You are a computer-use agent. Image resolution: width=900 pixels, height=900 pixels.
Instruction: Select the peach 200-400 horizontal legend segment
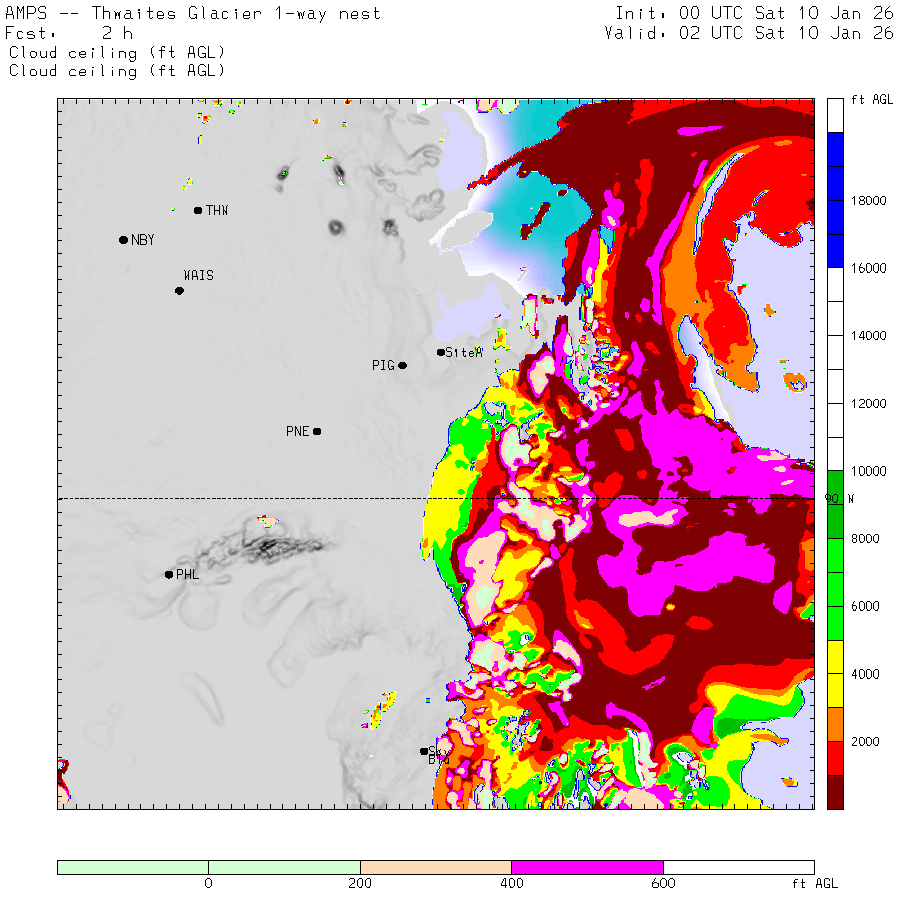[x=435, y=867]
